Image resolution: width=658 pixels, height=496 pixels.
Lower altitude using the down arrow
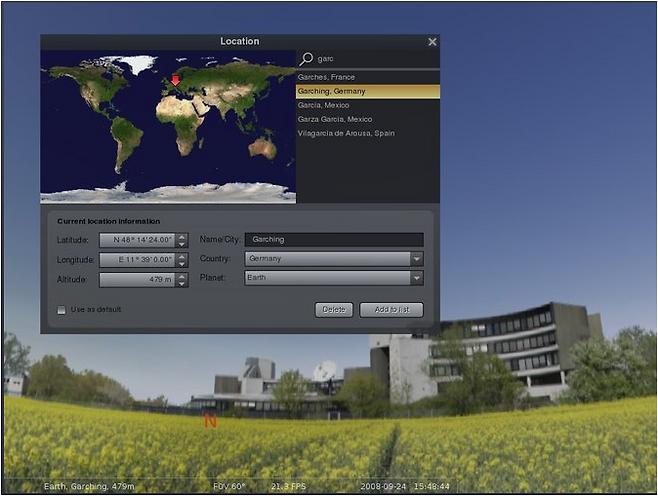coord(181,284)
